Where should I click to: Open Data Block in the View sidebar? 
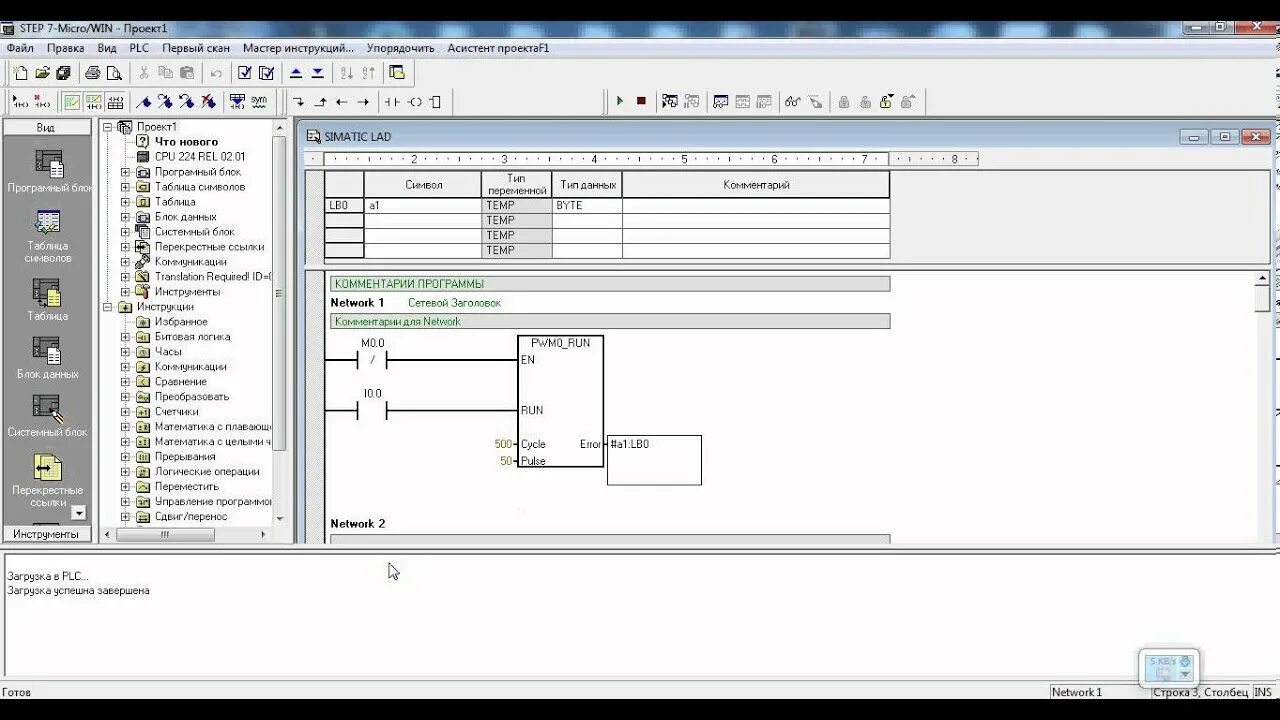pyautogui.click(x=48, y=358)
